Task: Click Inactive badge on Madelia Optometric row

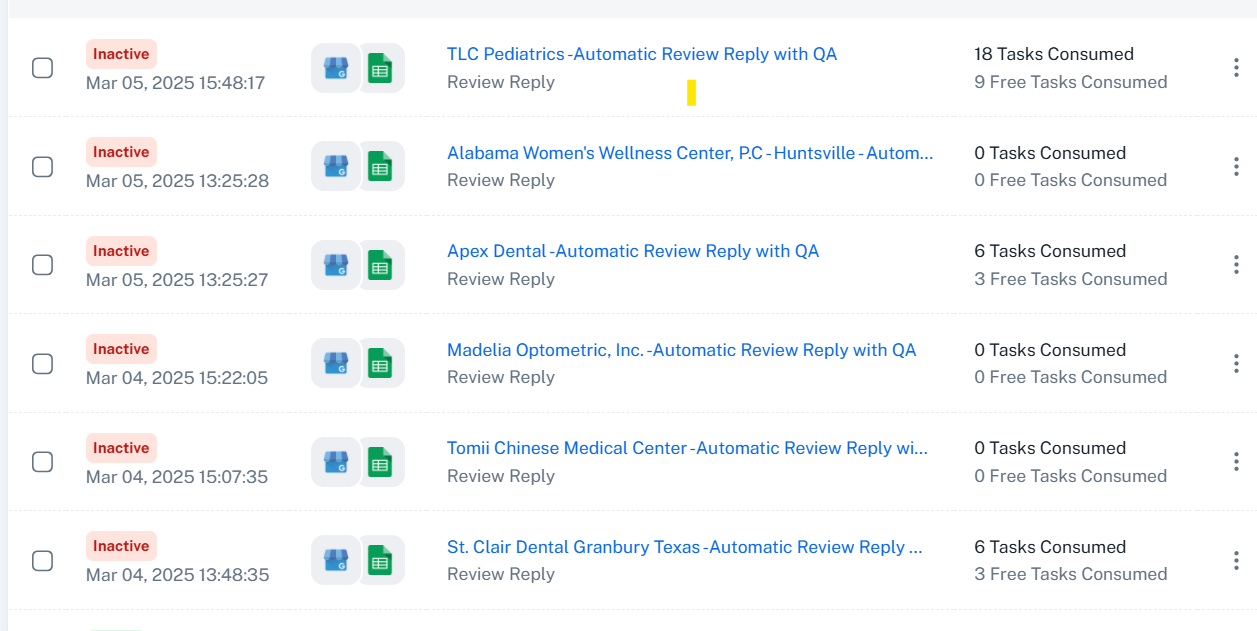Action: (x=121, y=349)
